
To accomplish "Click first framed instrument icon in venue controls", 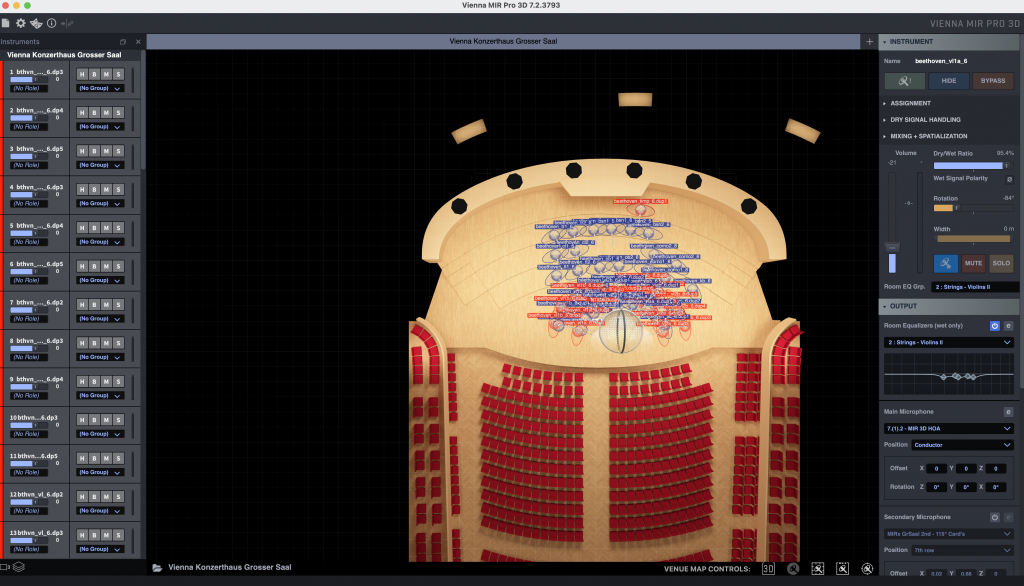I will tap(818, 569).
